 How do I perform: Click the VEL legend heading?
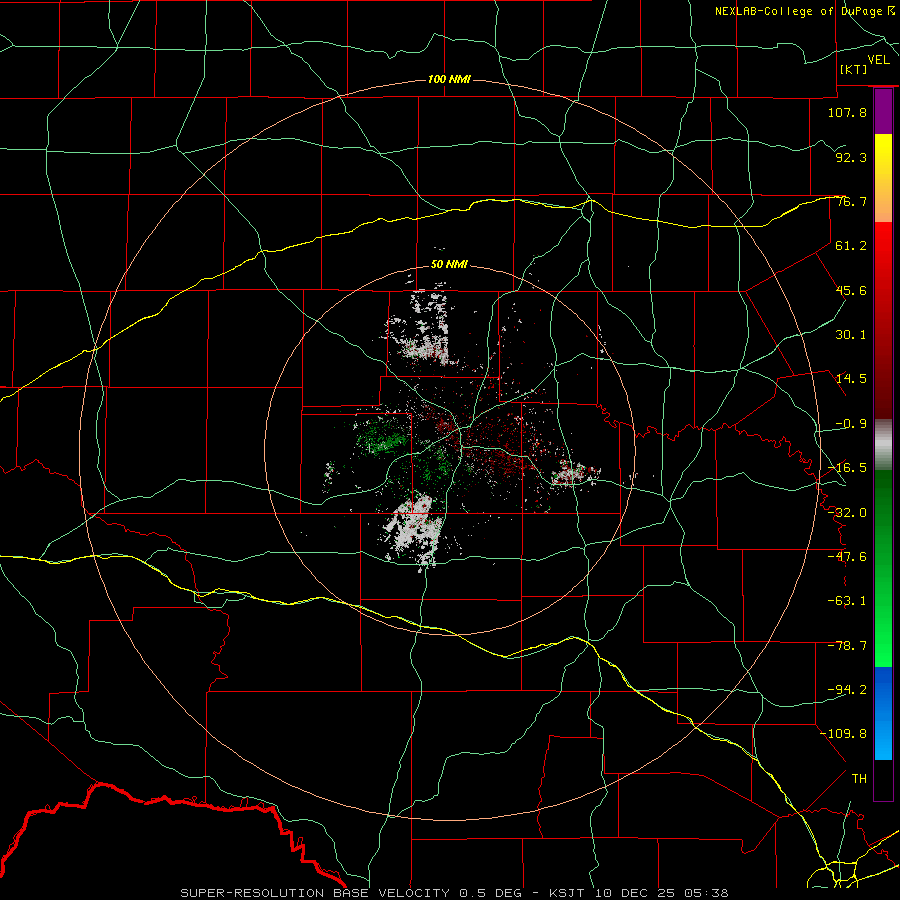878,60
